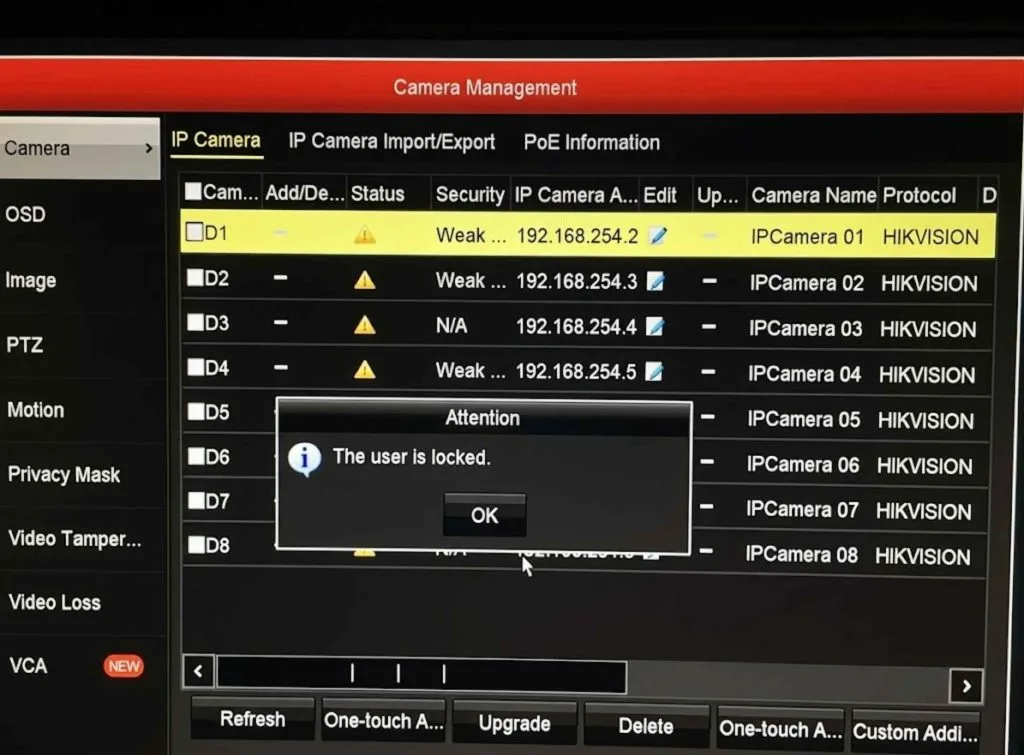Click the upgrade dash icon for IPCamera 06
The width and height of the screenshot is (1024, 755).
pyautogui.click(x=707, y=462)
